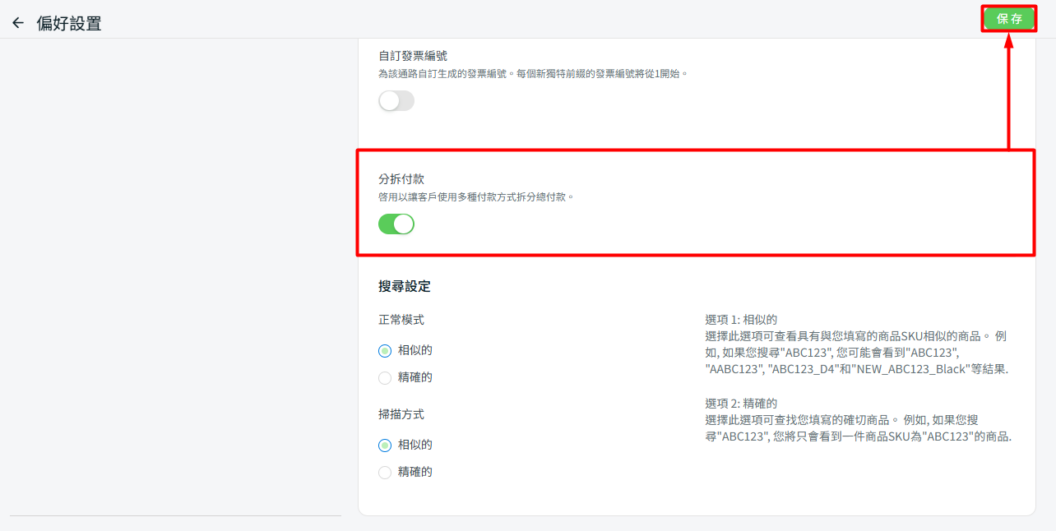Click the 掃描方式 label
Screen dimensions: 1056x531
click(401, 414)
